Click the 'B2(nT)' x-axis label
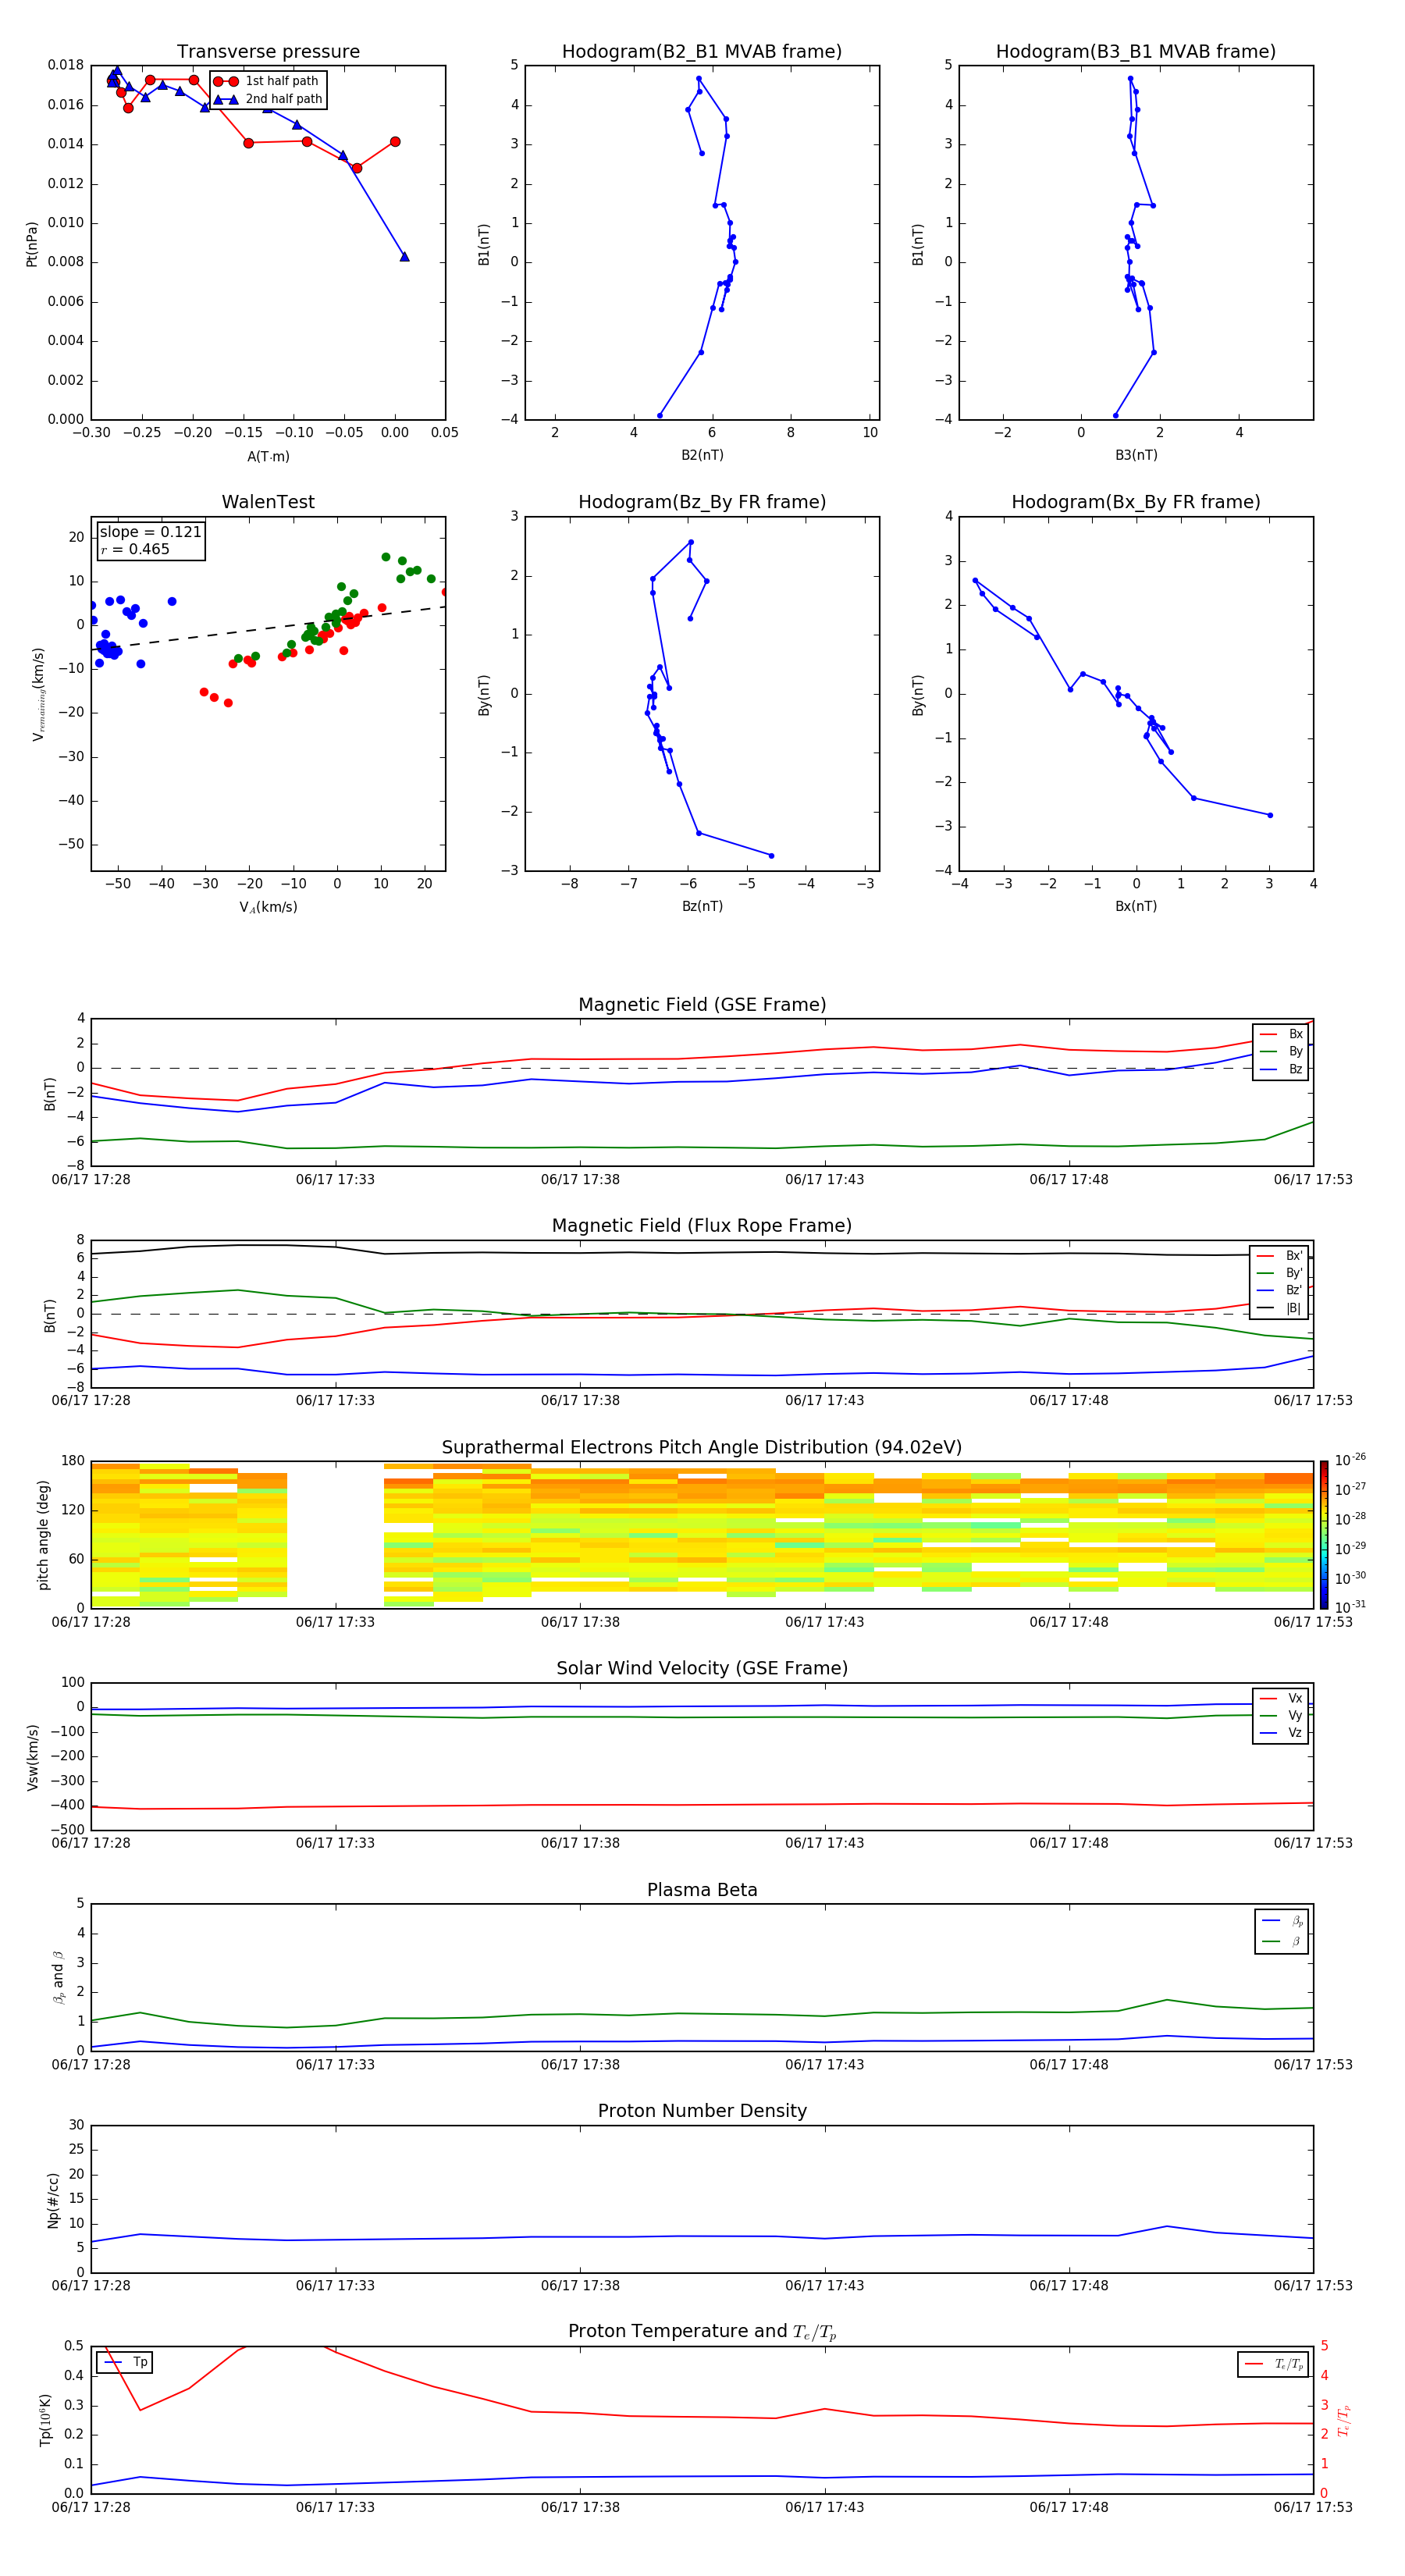1405x2576 pixels. click(702, 455)
